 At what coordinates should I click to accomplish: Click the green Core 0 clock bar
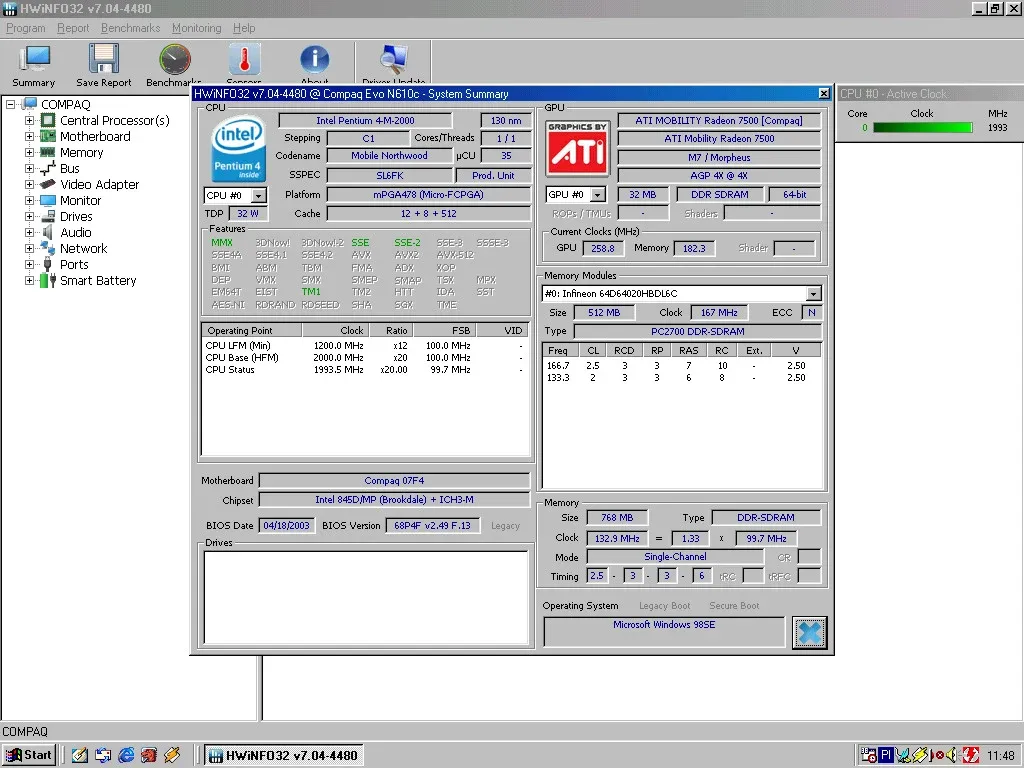(x=923, y=127)
